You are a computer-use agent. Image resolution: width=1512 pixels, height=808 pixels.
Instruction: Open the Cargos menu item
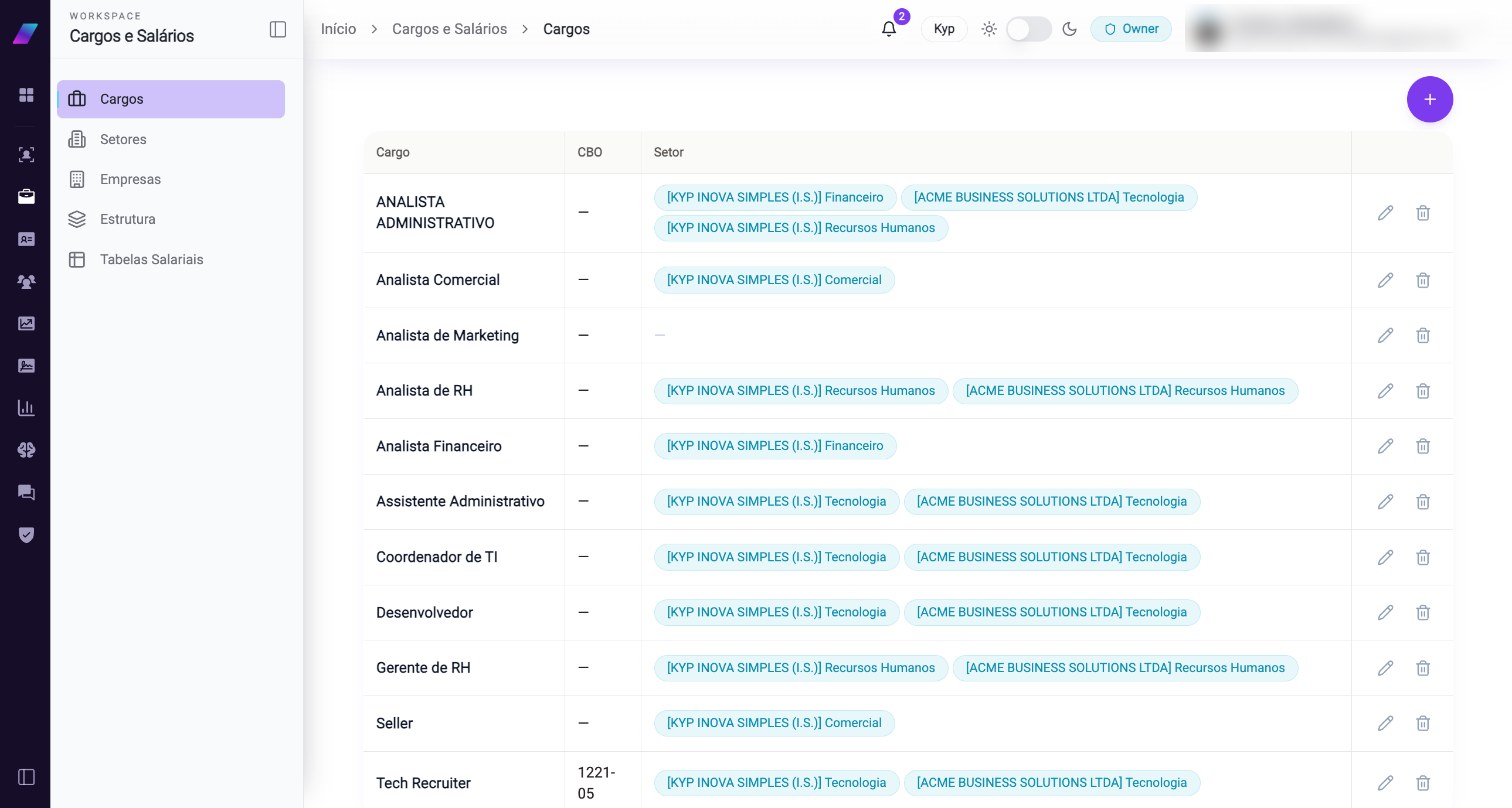tap(171, 99)
